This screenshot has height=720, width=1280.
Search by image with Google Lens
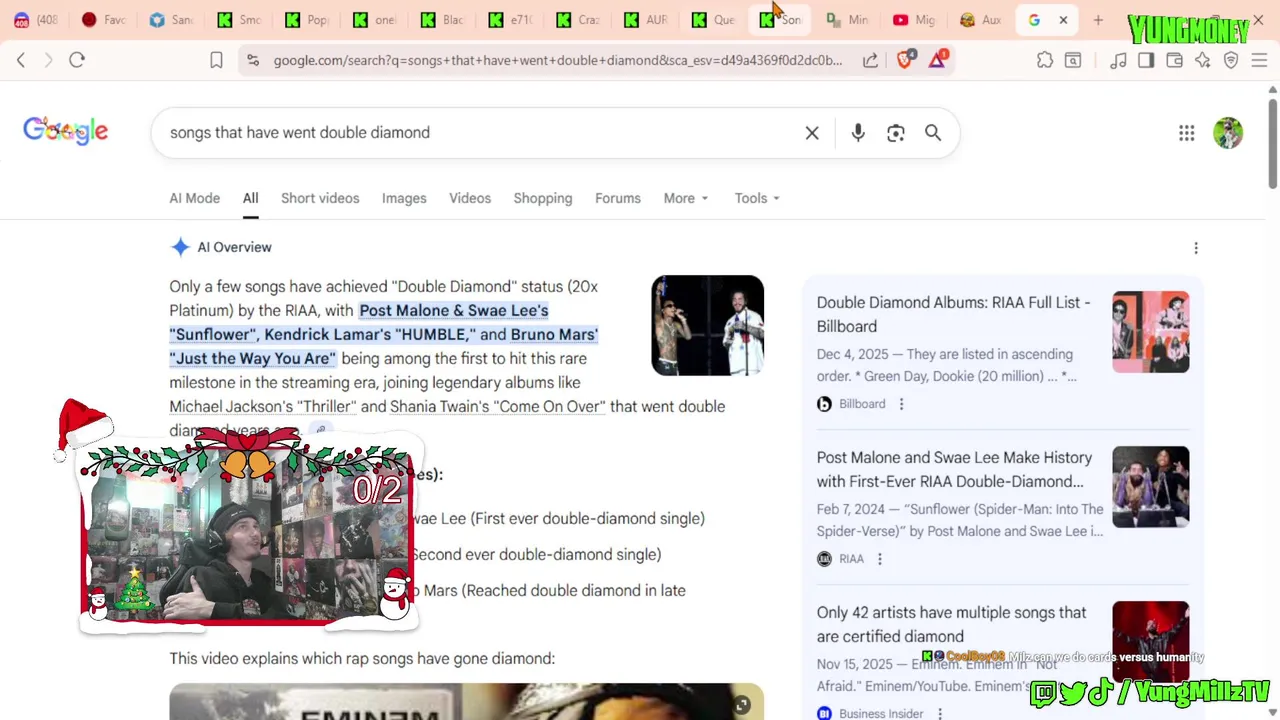pyautogui.click(x=896, y=133)
